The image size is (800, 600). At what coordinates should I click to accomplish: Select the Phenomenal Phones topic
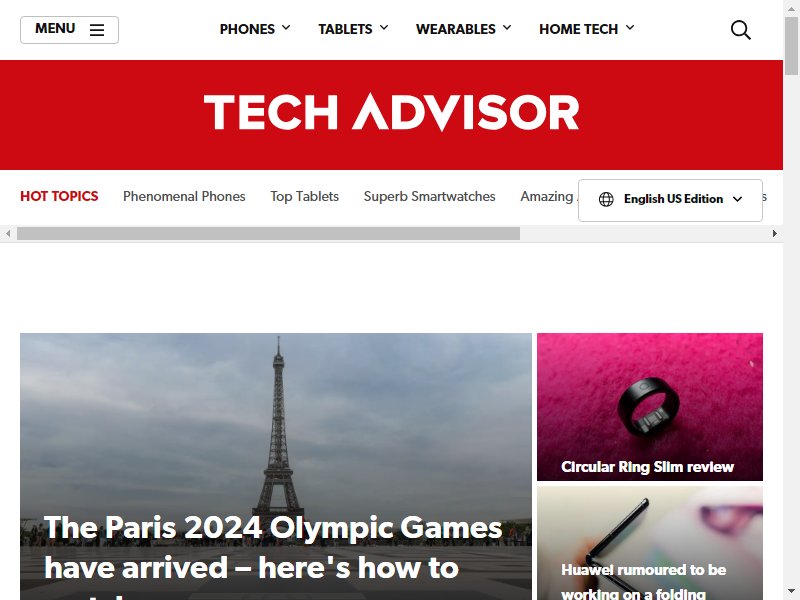184,196
